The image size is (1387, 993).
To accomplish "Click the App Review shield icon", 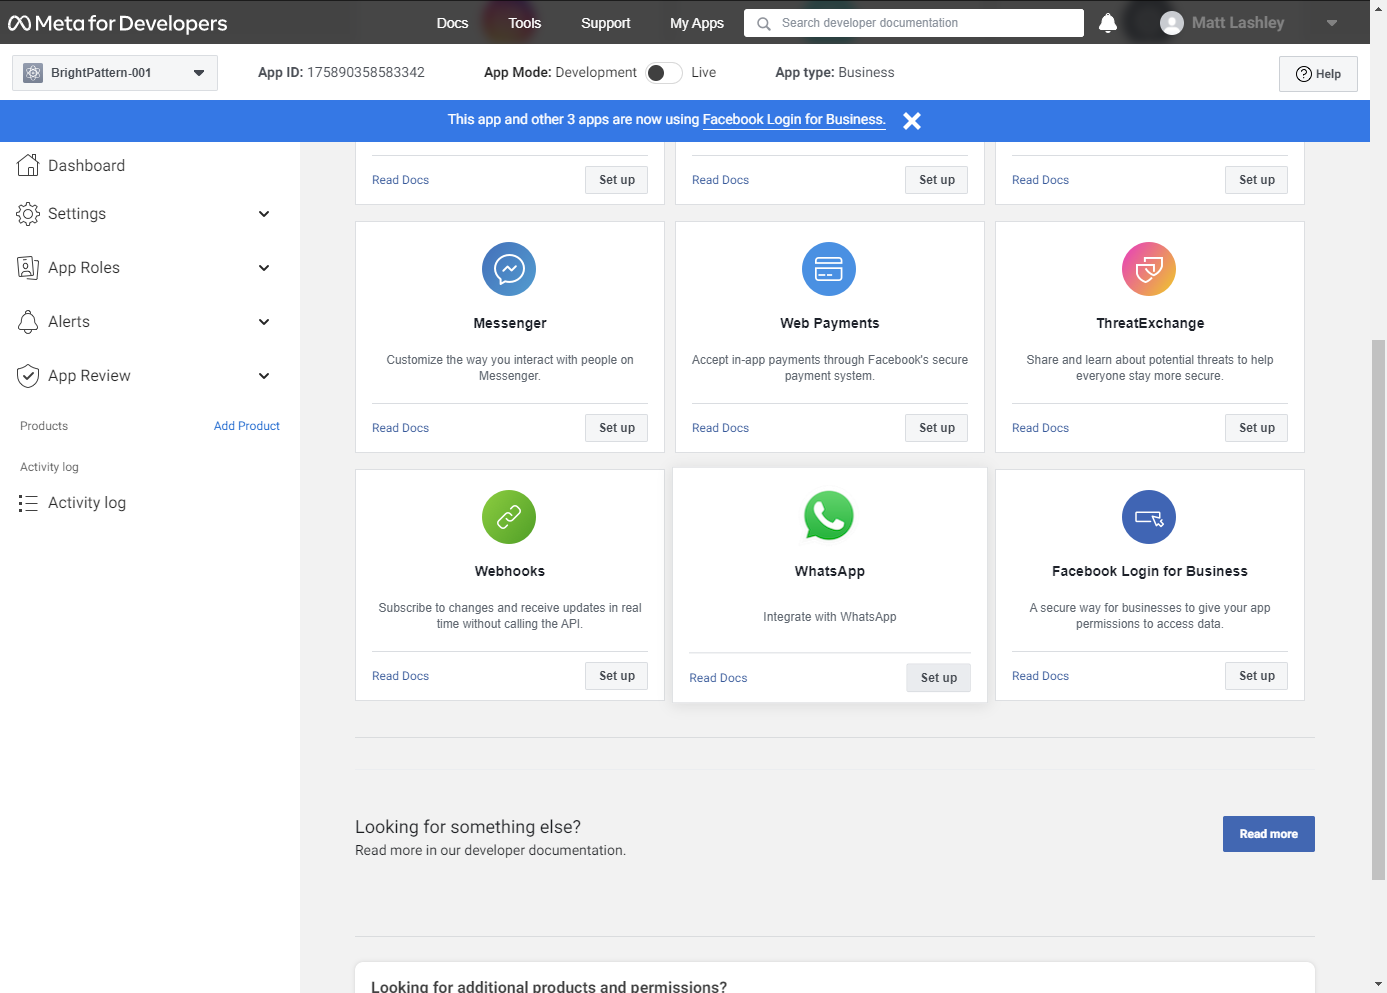I will tap(28, 375).
